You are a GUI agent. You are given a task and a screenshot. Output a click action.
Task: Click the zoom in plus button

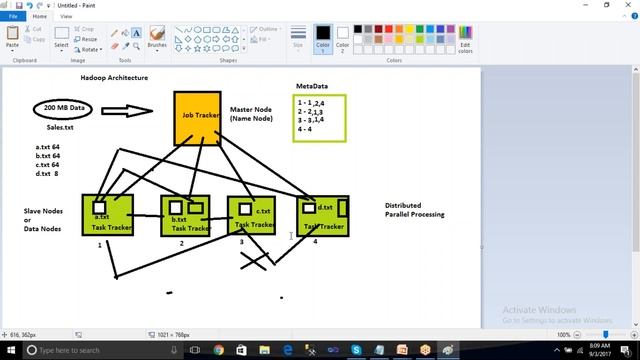click(634, 335)
